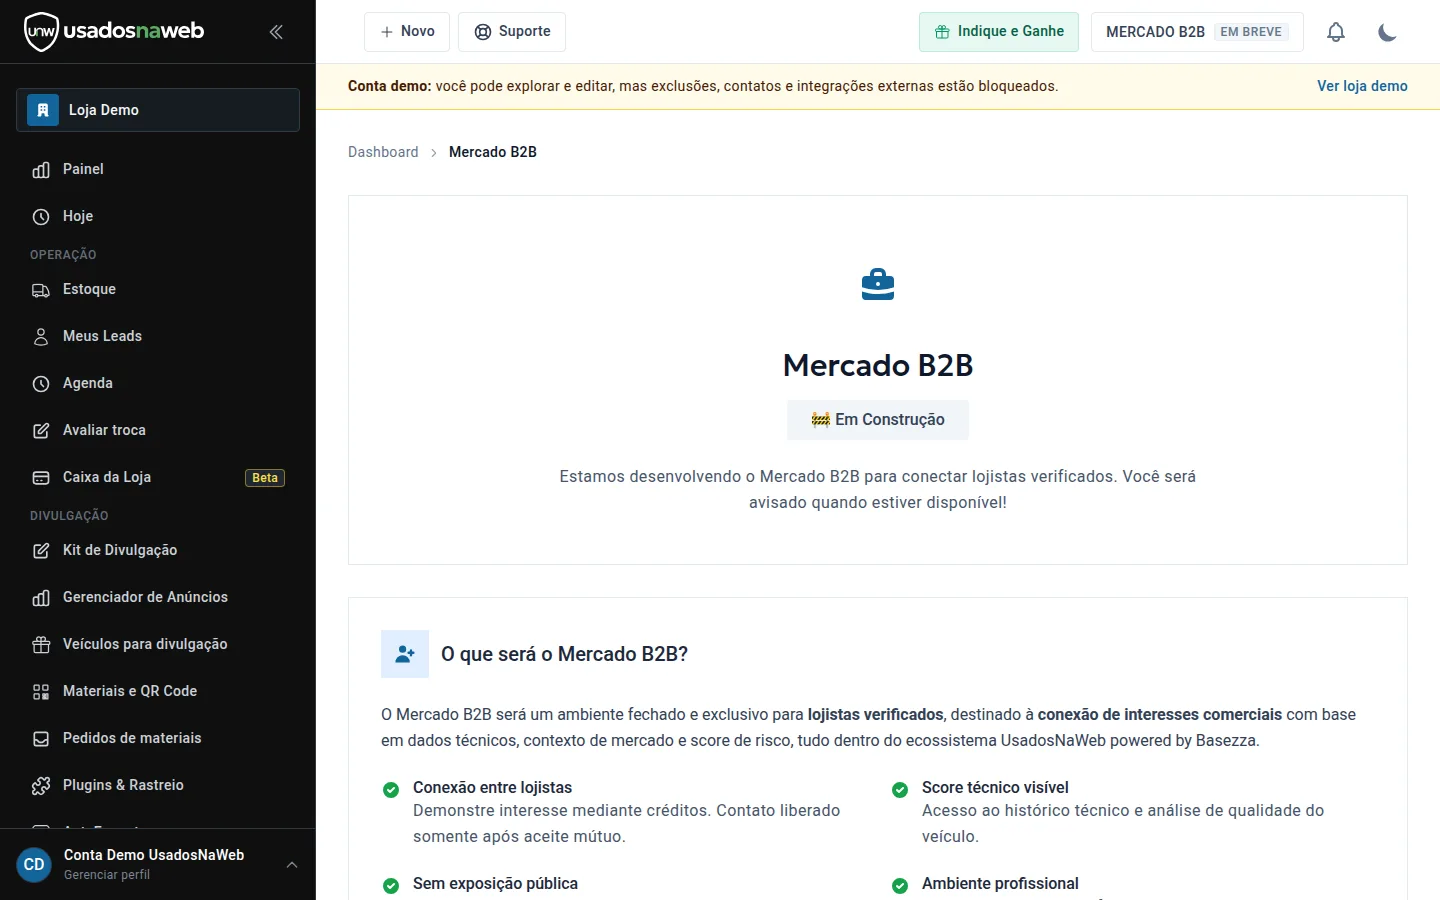This screenshot has width=1440, height=900.
Task: Click the Pedidos de materiais inbox icon
Action: pyautogui.click(x=41, y=739)
